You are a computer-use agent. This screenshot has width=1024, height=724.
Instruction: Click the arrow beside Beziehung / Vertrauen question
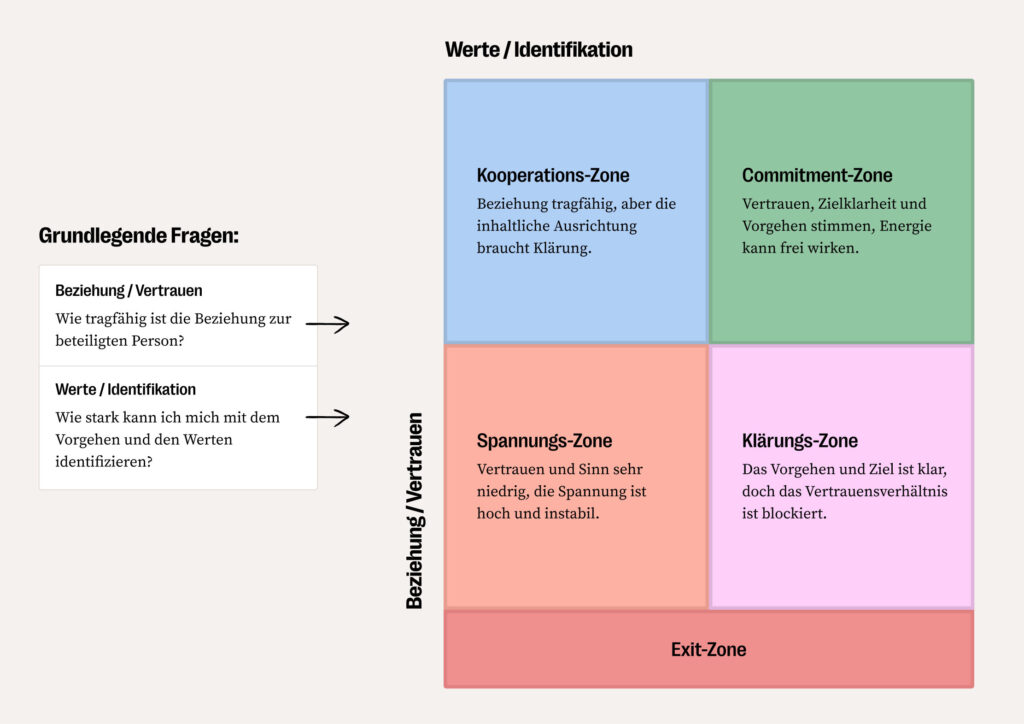328,324
